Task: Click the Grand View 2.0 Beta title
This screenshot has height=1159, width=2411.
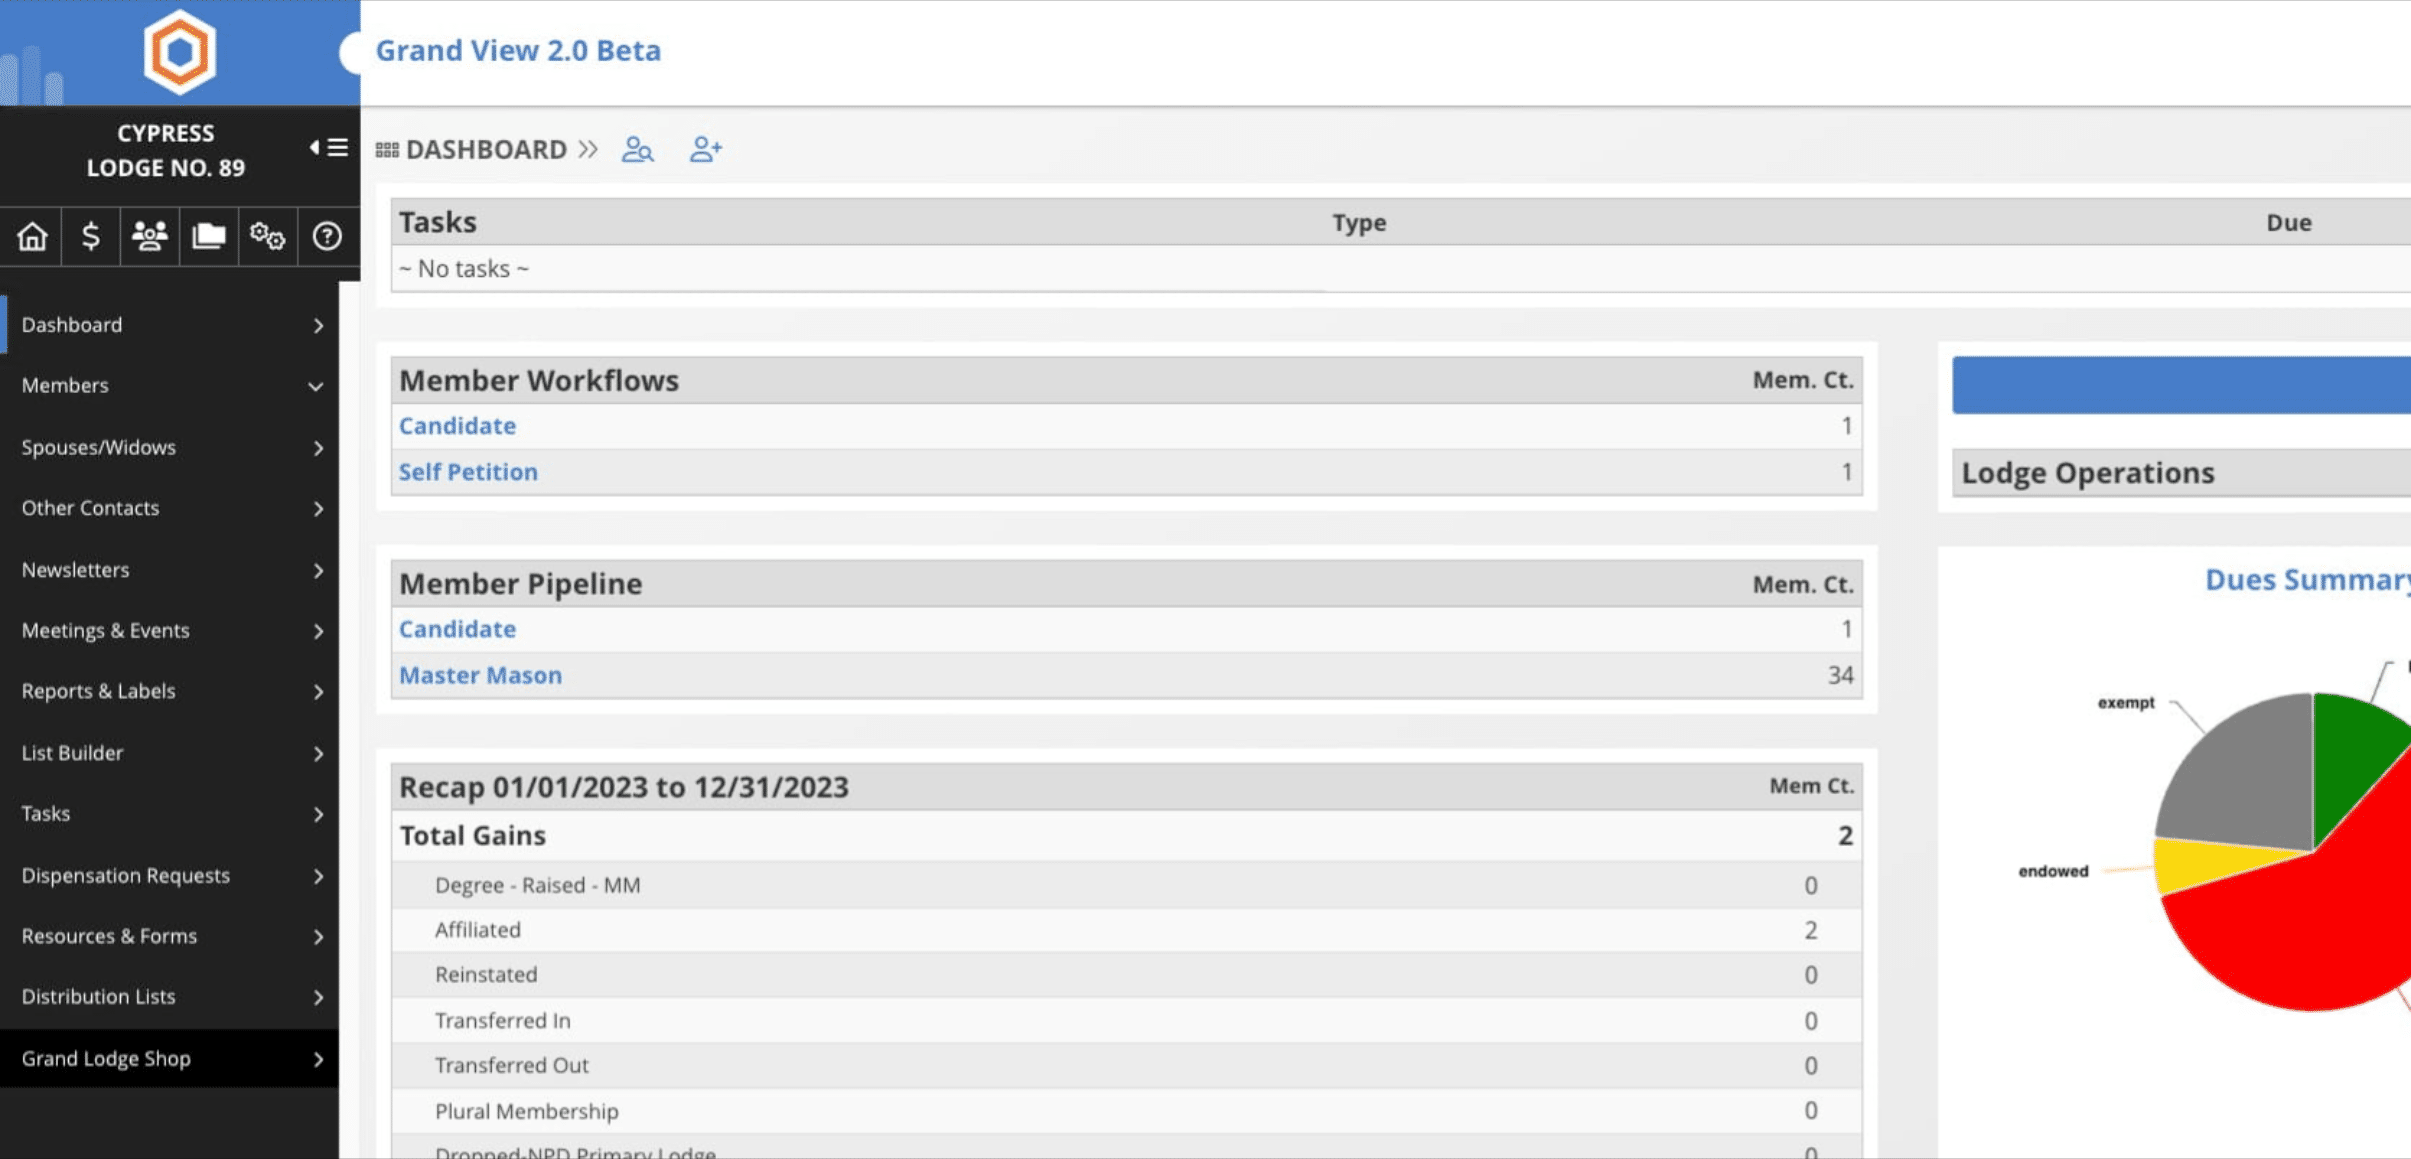Action: point(518,51)
